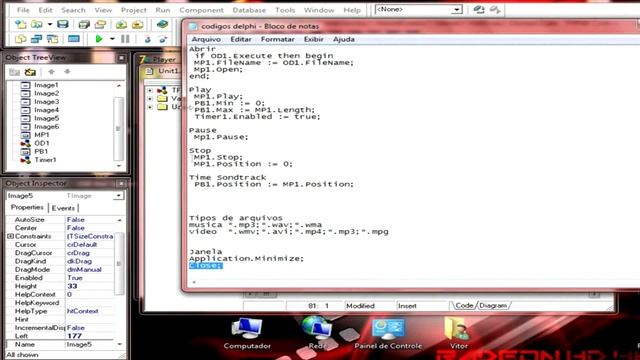Click the Pause debugger icon
Screen dimensions: 640x360
(x=125, y=39)
